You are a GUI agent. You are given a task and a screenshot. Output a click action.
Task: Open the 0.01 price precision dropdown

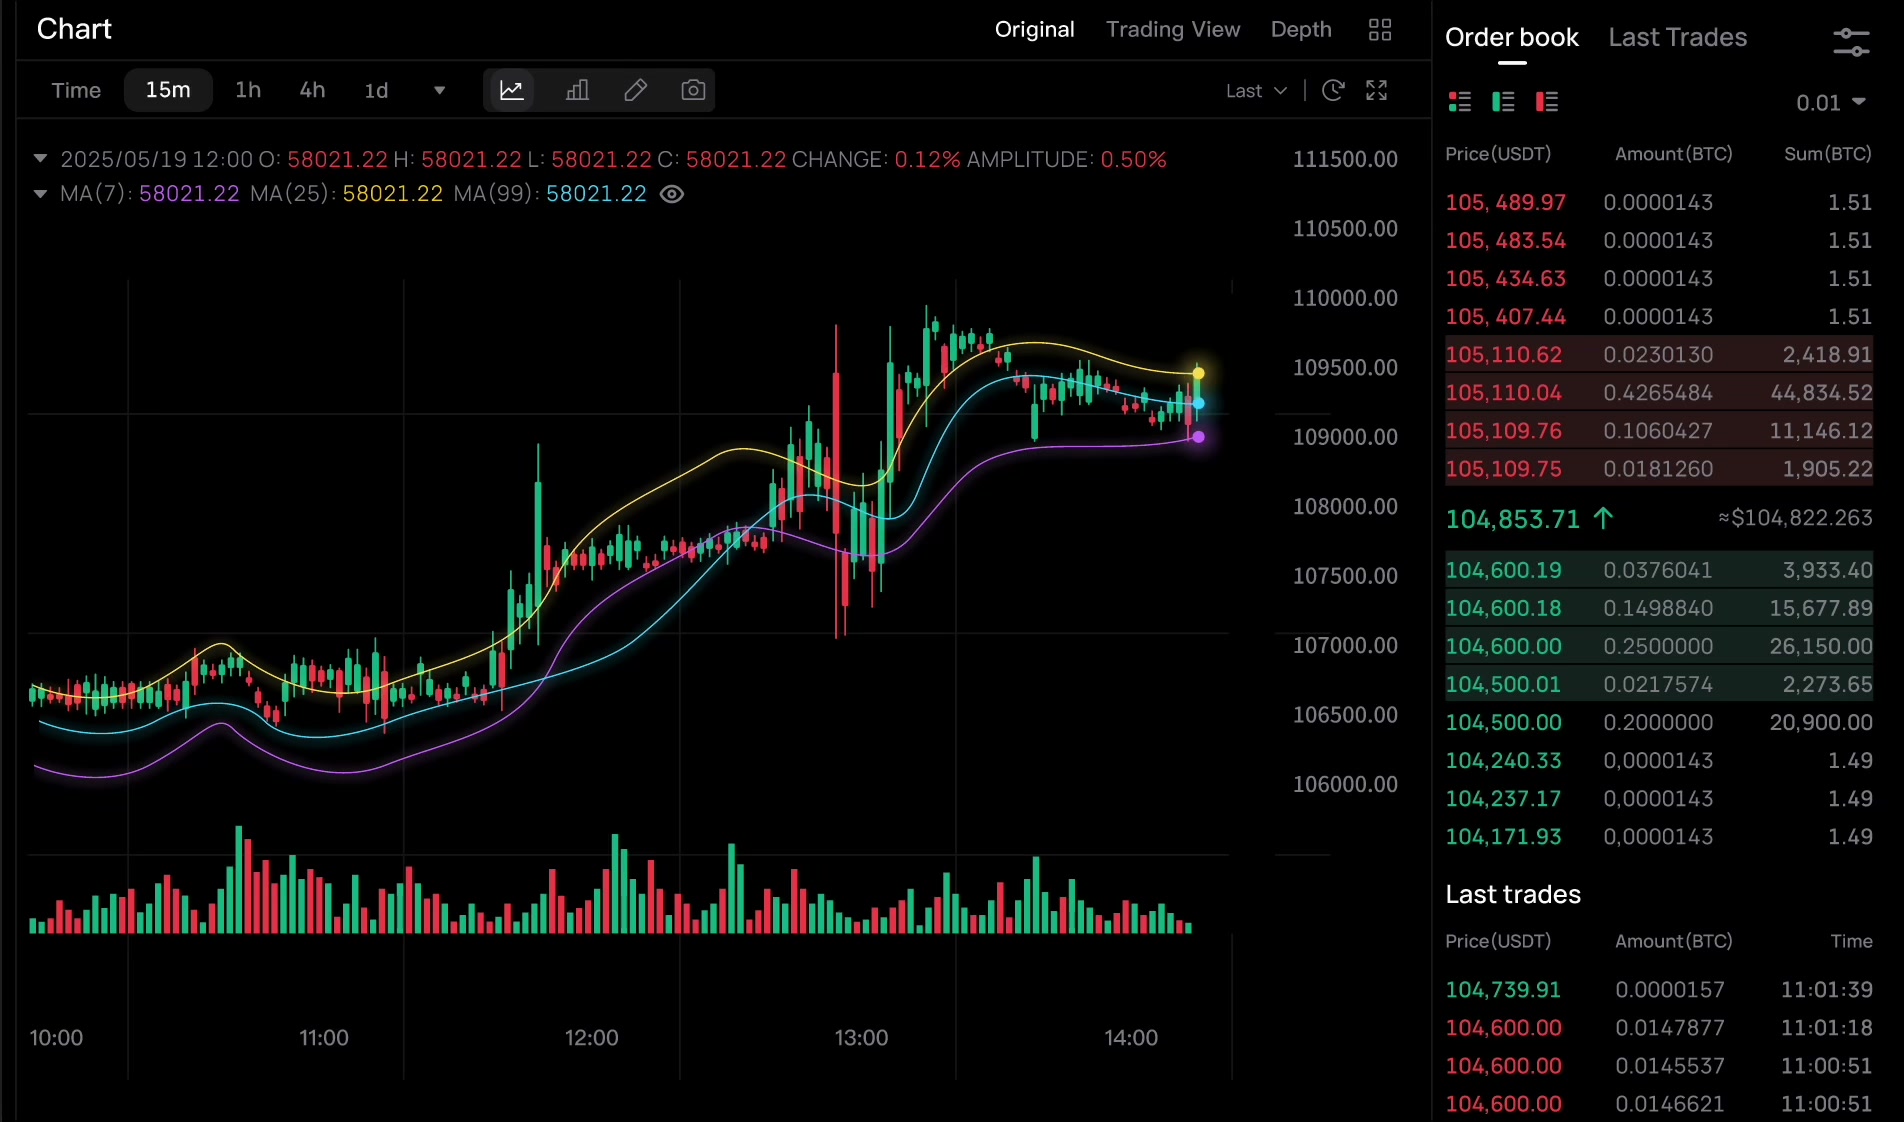pos(1831,103)
